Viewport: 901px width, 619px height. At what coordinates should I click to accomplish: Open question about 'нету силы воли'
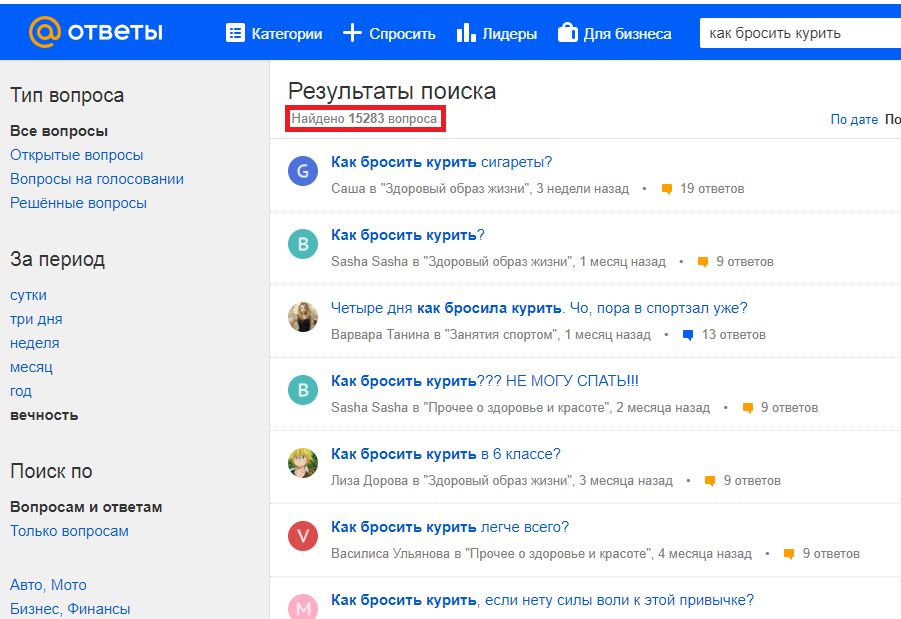(542, 600)
